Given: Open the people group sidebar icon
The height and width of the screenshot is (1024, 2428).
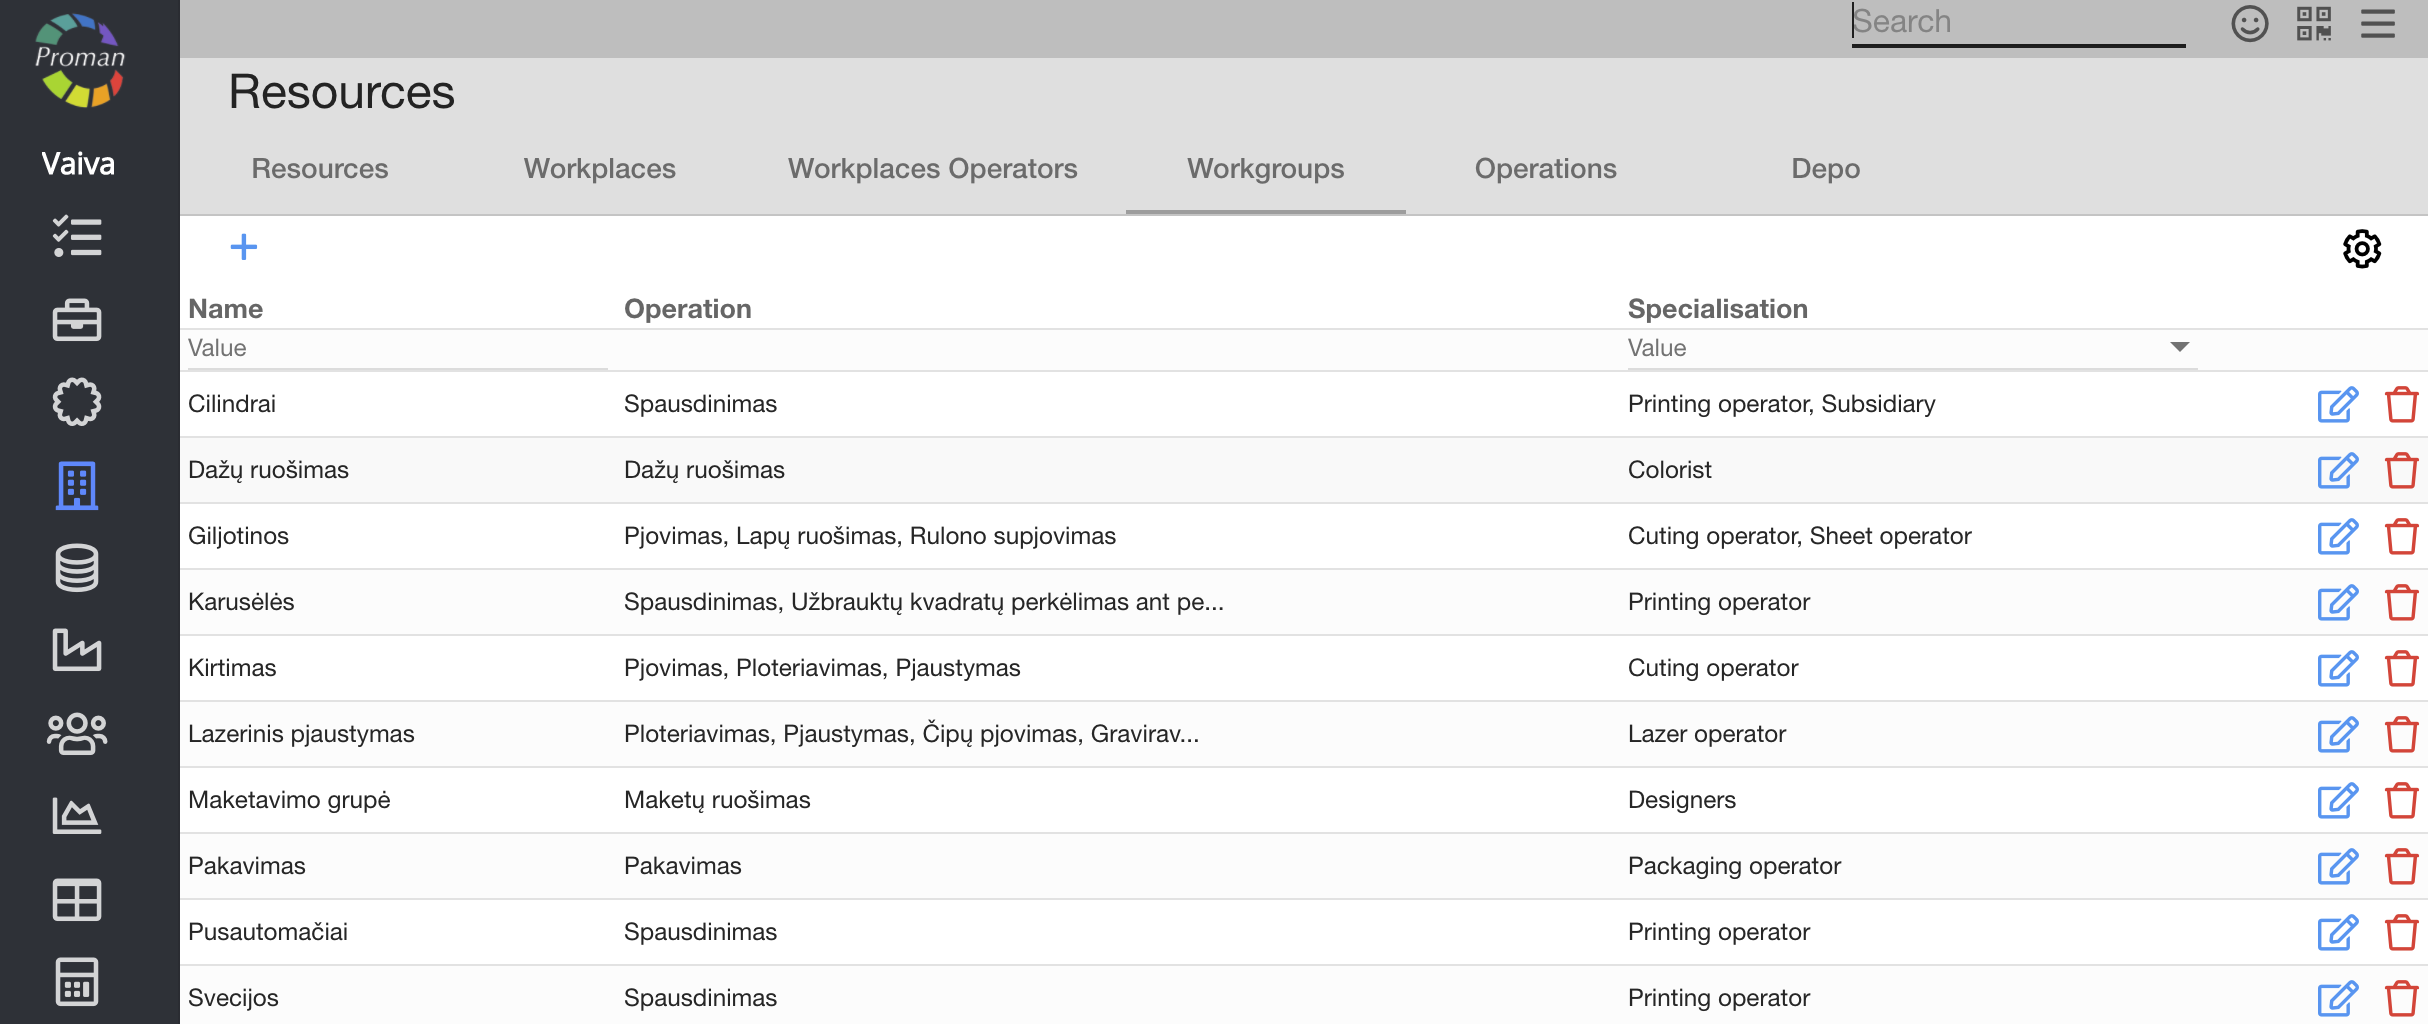Looking at the screenshot, I should (77, 733).
